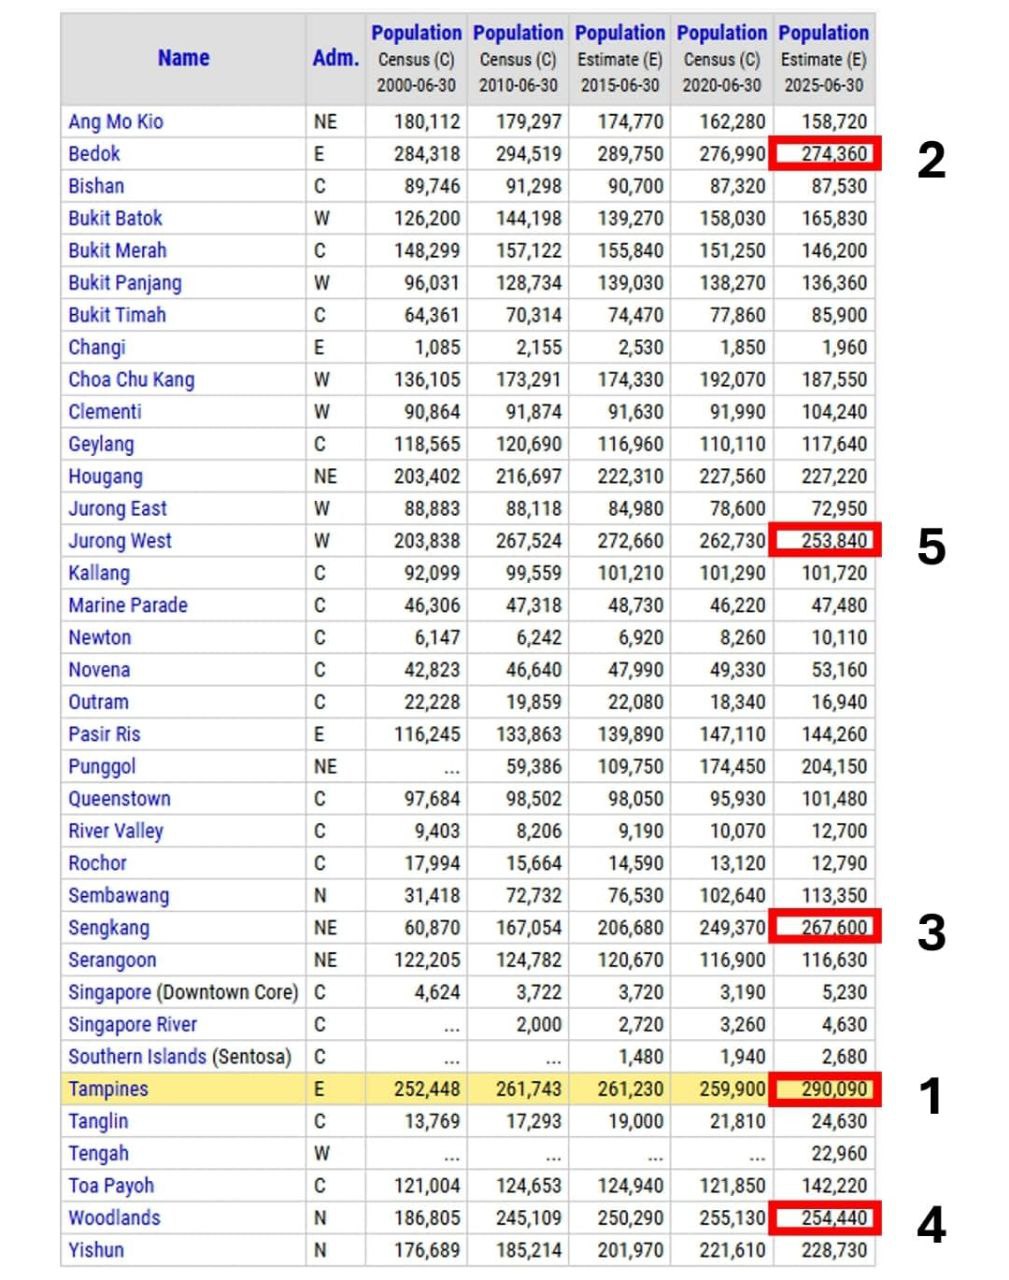The height and width of the screenshot is (1280, 1009).
Task: Select Bedok 2025 value 274,360
Action: 834,154
